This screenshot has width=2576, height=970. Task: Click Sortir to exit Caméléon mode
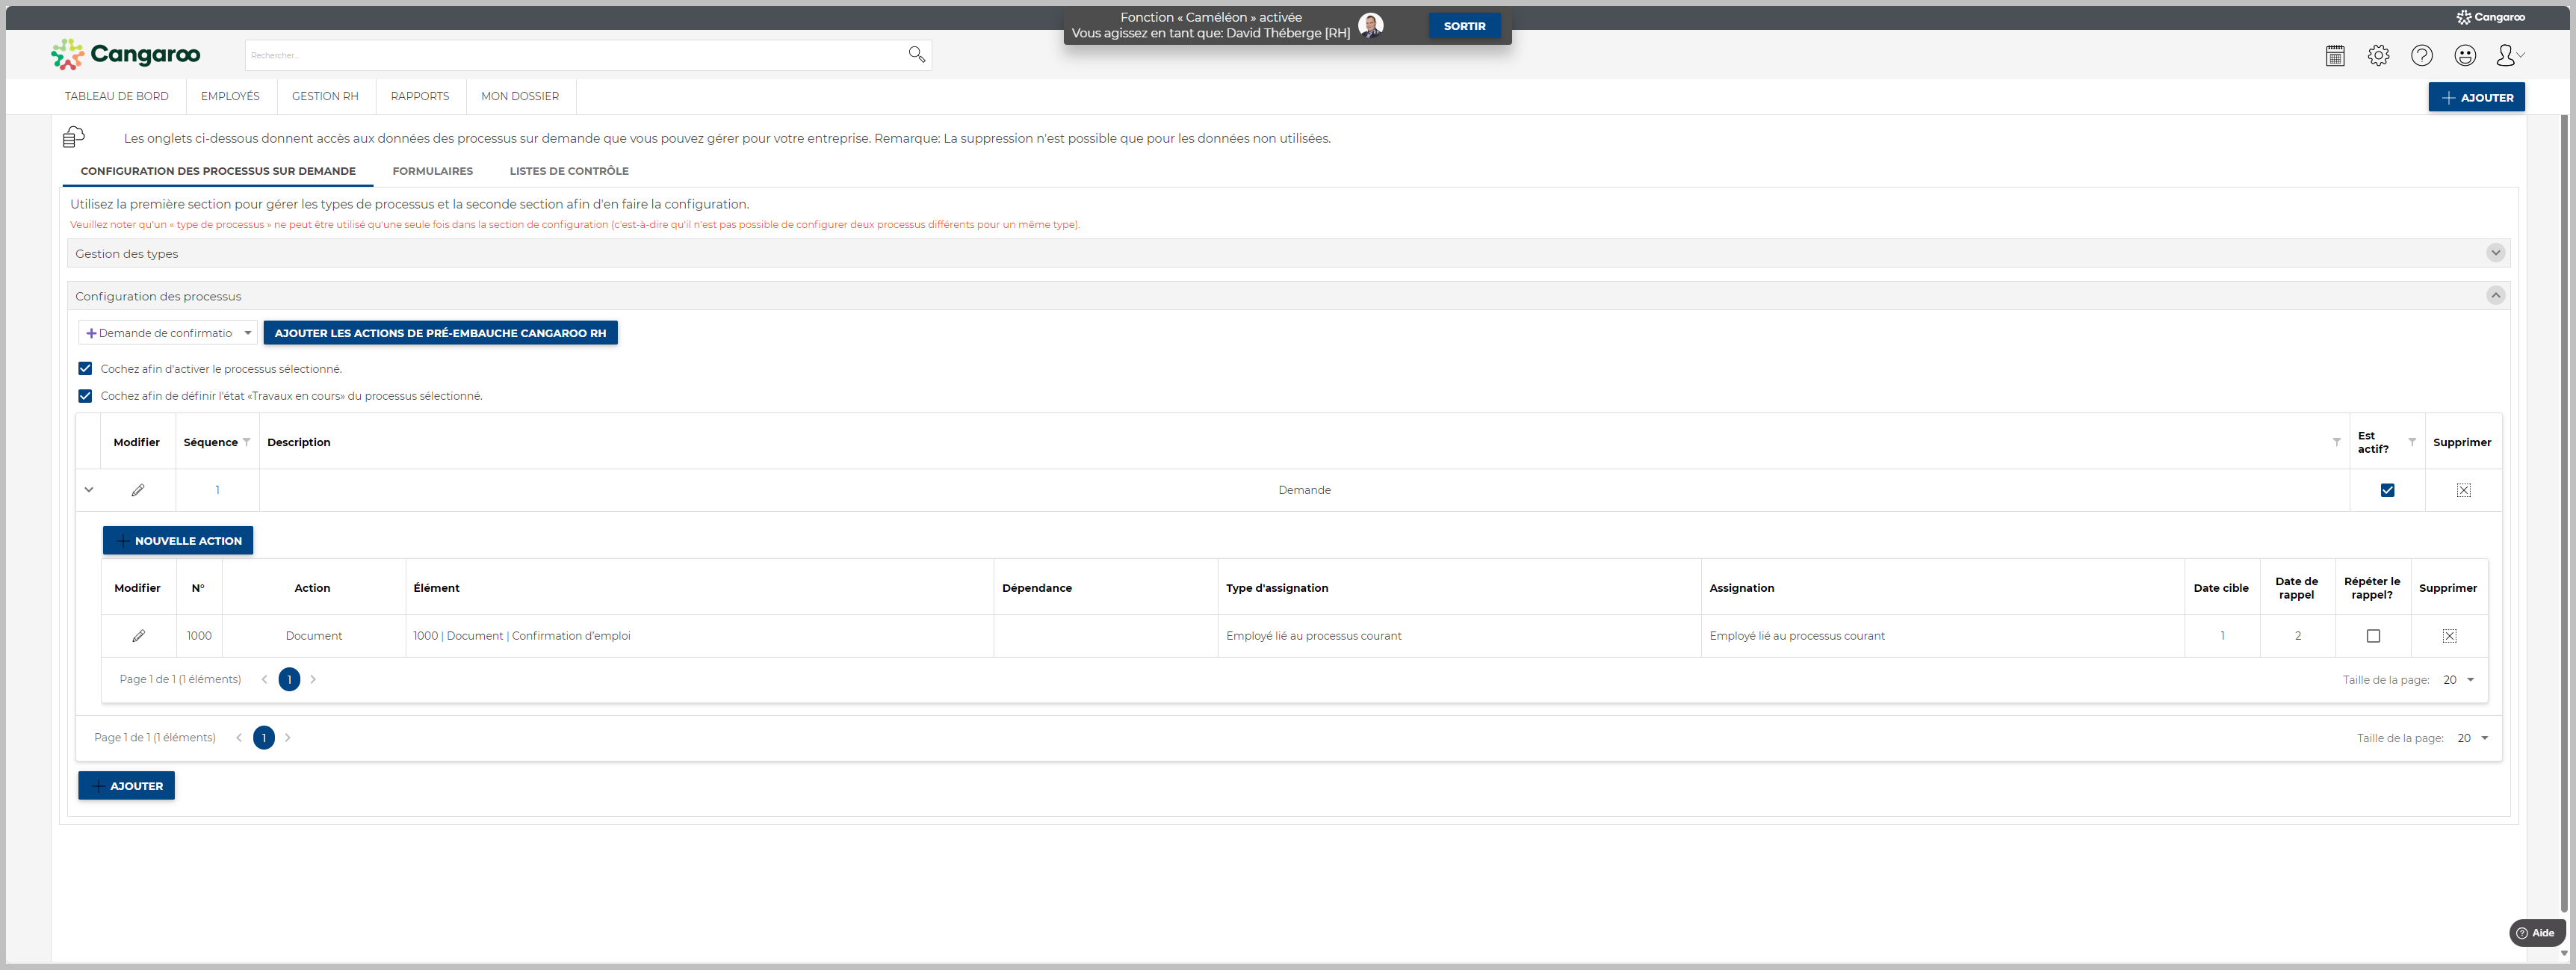tap(1464, 26)
